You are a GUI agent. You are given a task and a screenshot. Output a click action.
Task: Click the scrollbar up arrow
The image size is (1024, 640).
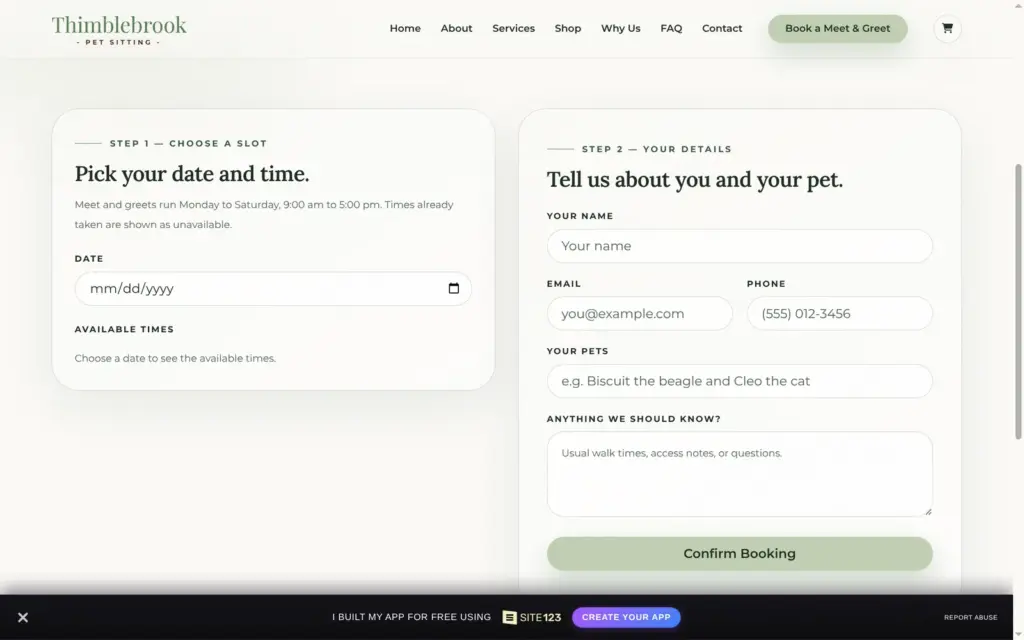1018,5
